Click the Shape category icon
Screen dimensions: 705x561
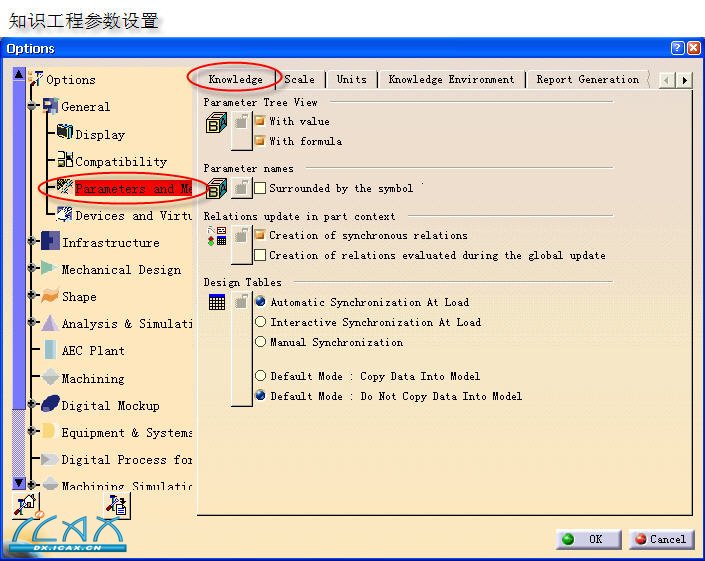50,295
